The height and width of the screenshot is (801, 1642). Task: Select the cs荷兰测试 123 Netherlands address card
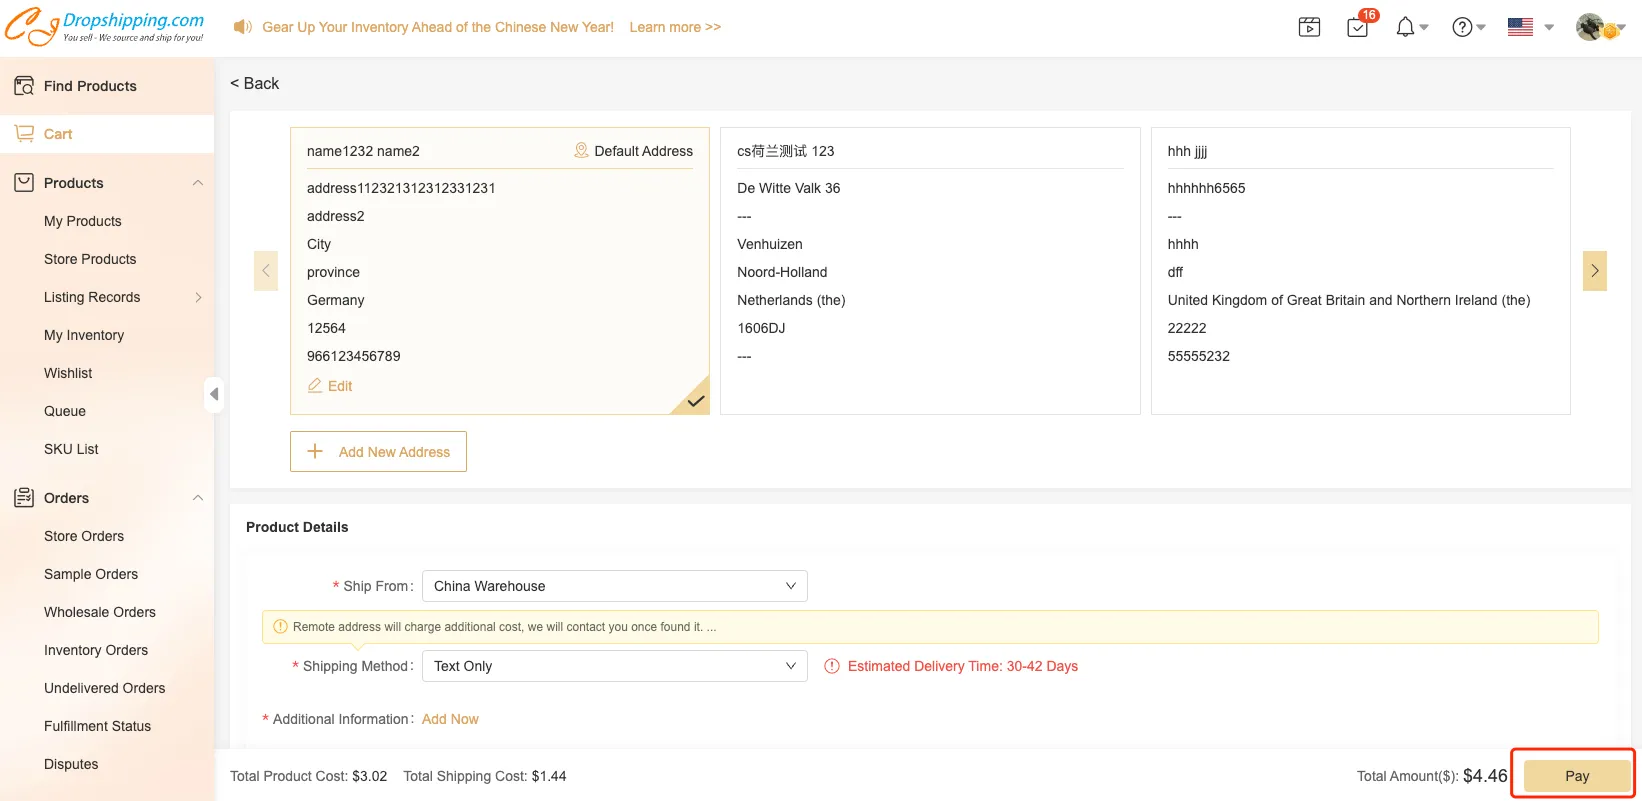(x=929, y=270)
